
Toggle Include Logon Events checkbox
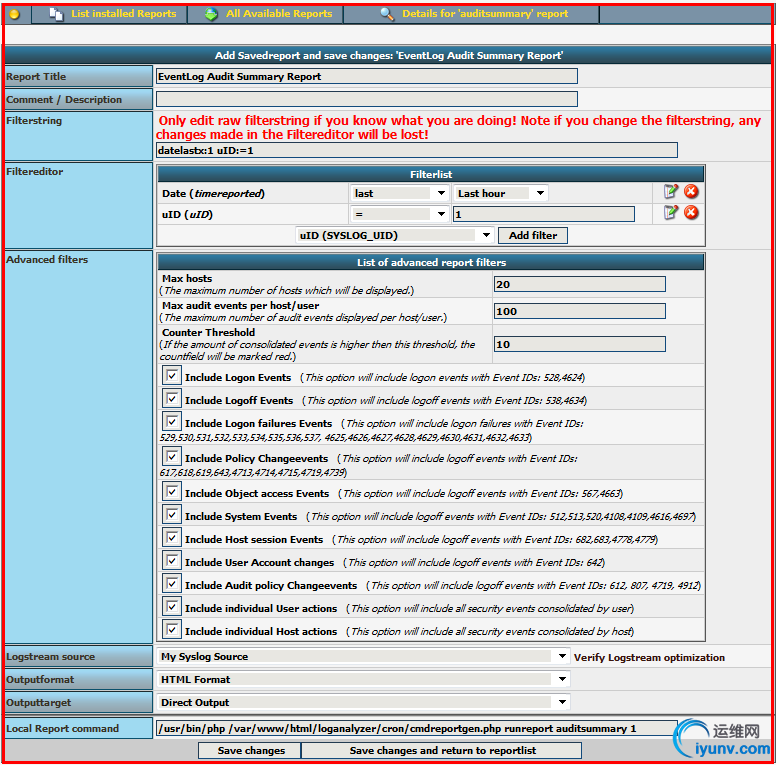click(x=172, y=375)
